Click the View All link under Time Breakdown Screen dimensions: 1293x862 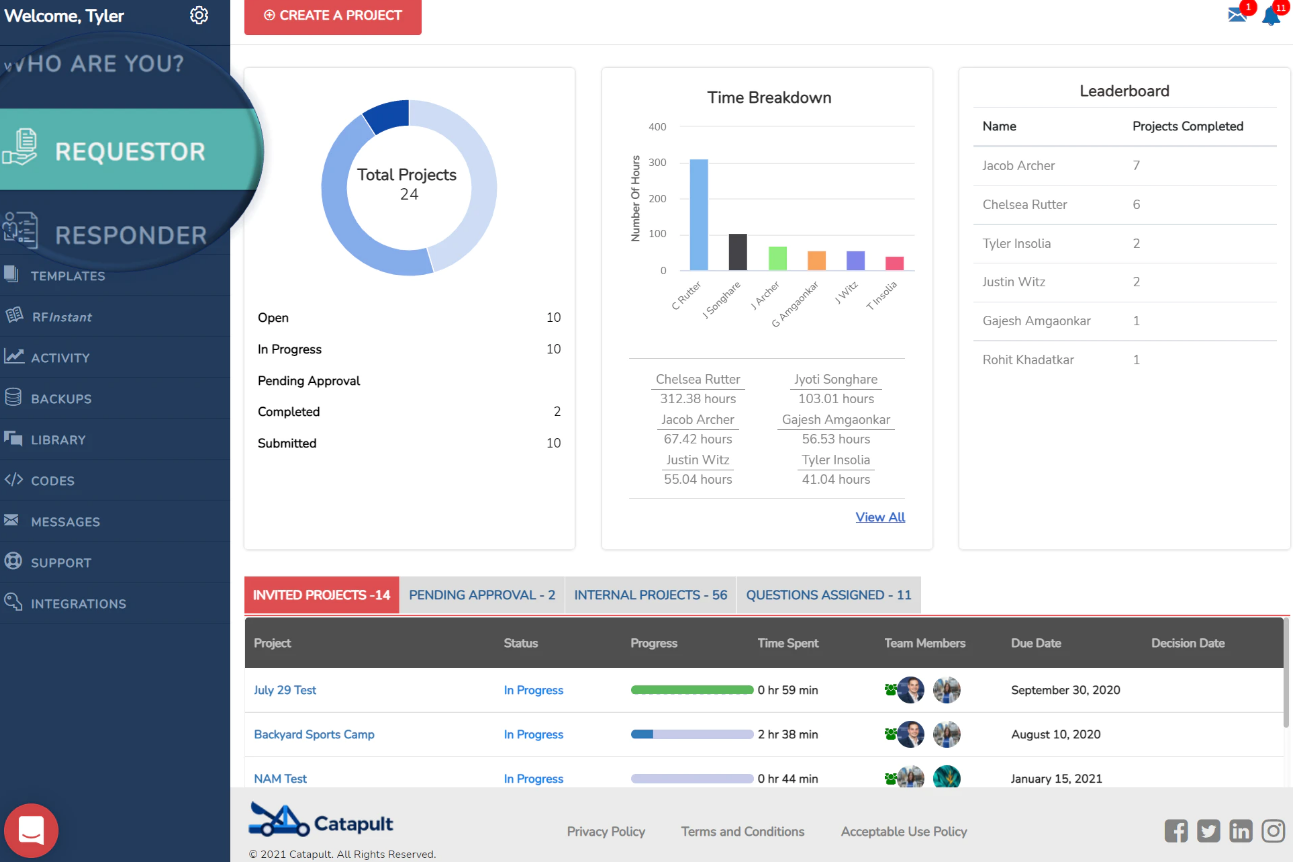coord(880,517)
